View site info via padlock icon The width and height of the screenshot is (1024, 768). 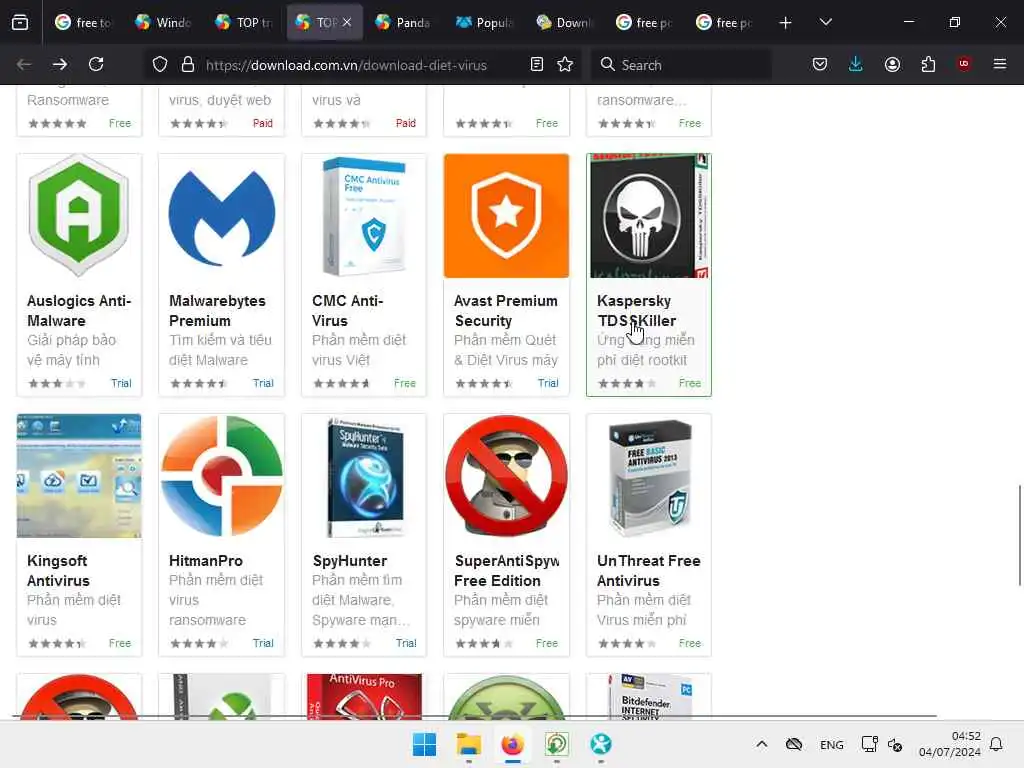(188, 64)
